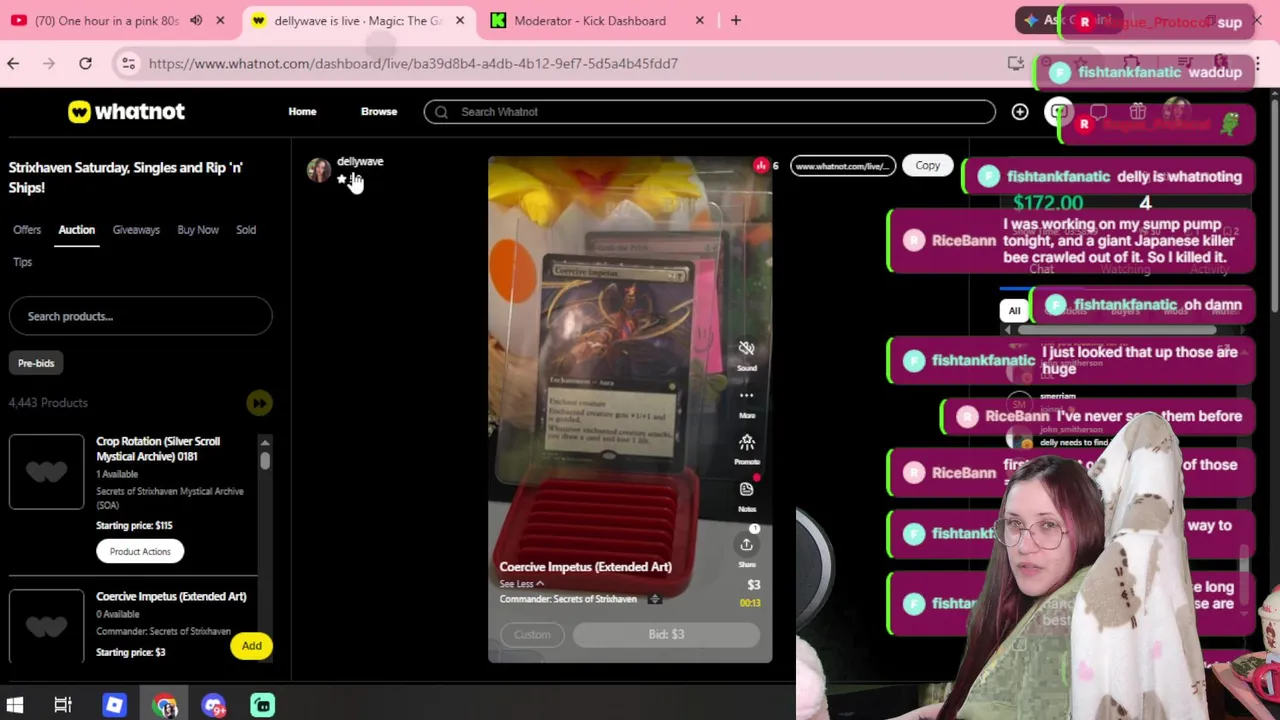This screenshot has height=720, width=1280.
Task: Open the More options menu
Action: click(x=747, y=395)
